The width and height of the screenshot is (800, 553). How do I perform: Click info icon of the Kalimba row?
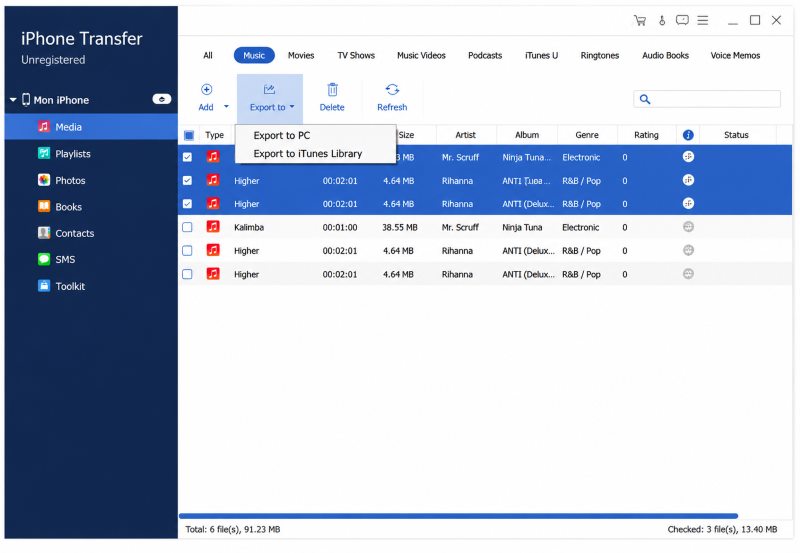tap(688, 227)
